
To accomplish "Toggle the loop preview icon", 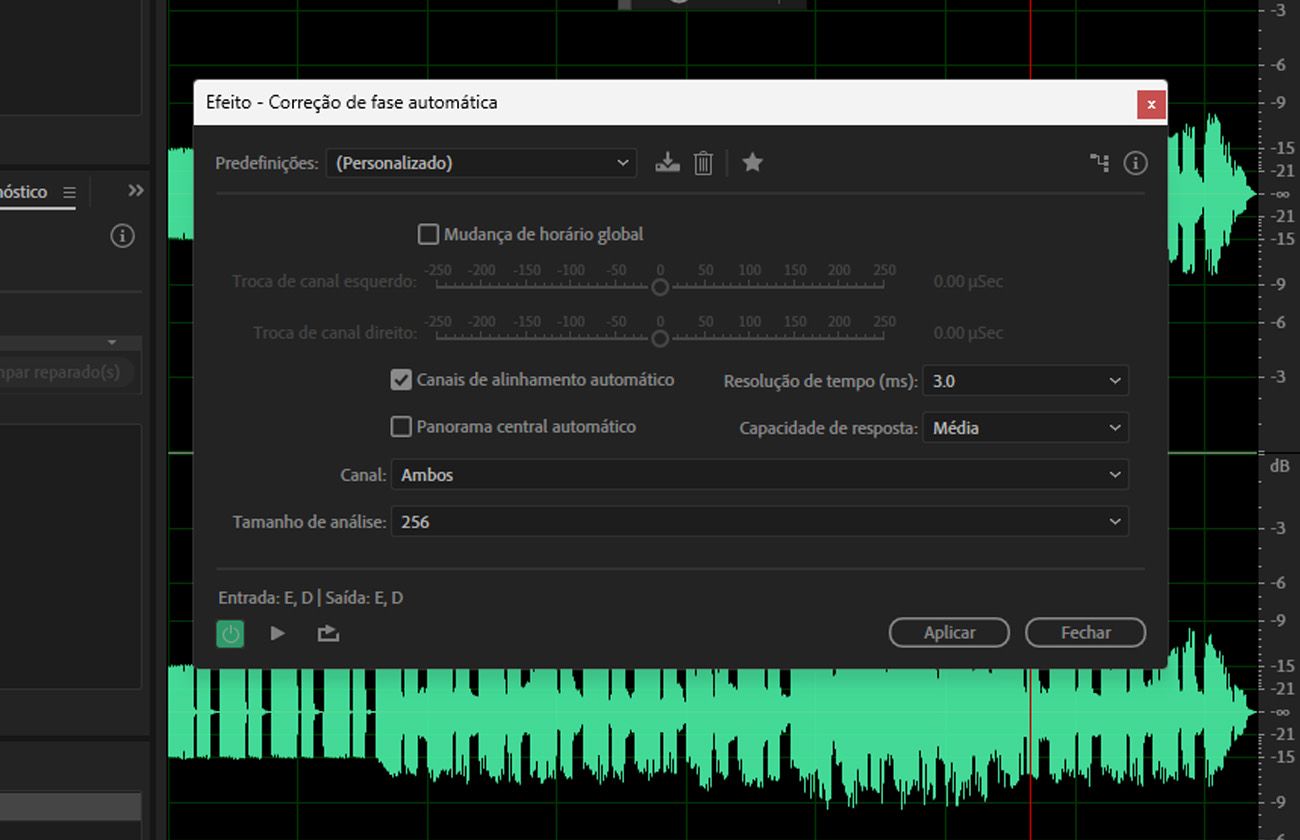I will click(328, 633).
